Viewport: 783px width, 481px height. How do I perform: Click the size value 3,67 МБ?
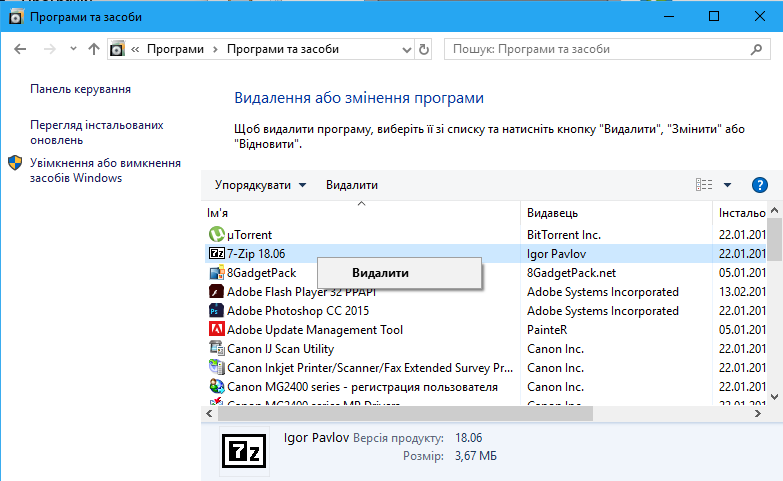point(476,456)
